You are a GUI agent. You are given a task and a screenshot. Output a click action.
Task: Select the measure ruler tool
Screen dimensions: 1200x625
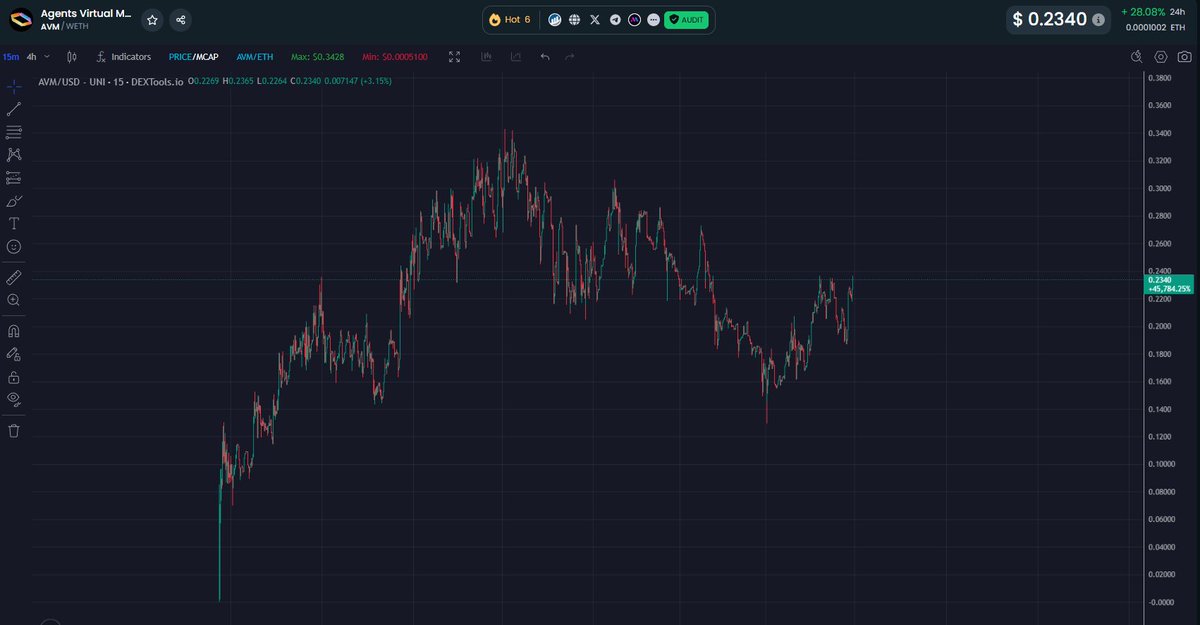pos(14,277)
